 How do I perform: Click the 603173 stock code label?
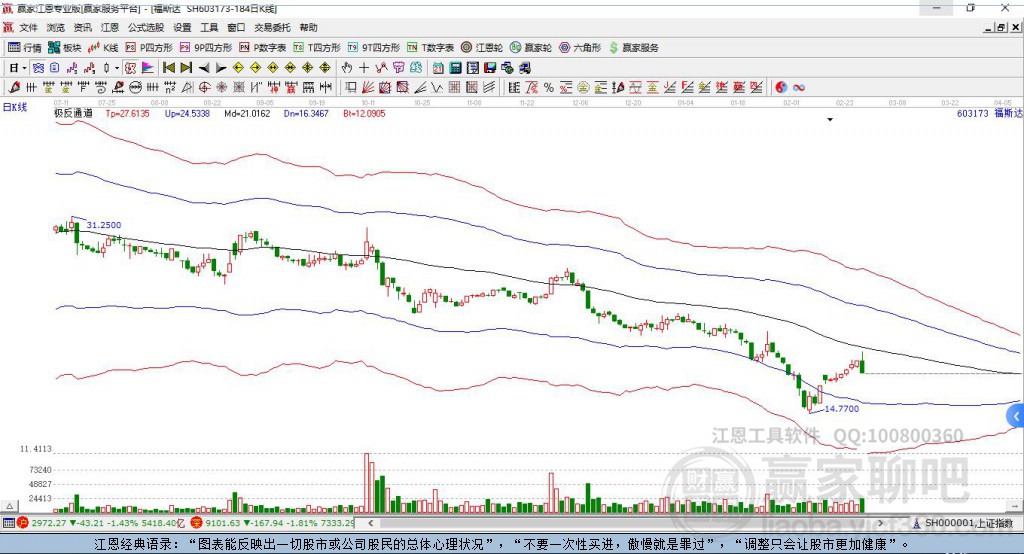972,114
